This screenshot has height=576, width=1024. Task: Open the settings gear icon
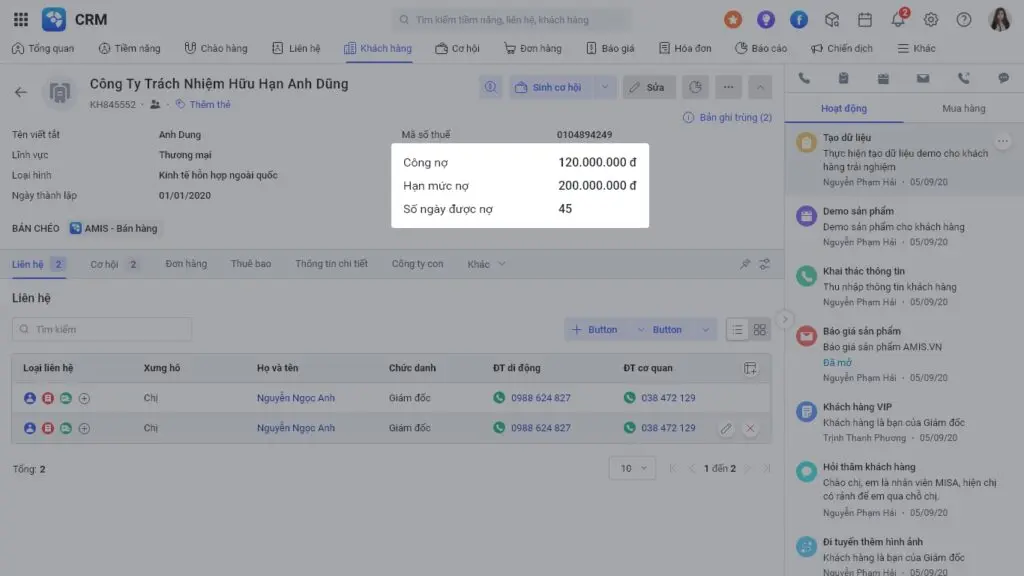point(931,19)
